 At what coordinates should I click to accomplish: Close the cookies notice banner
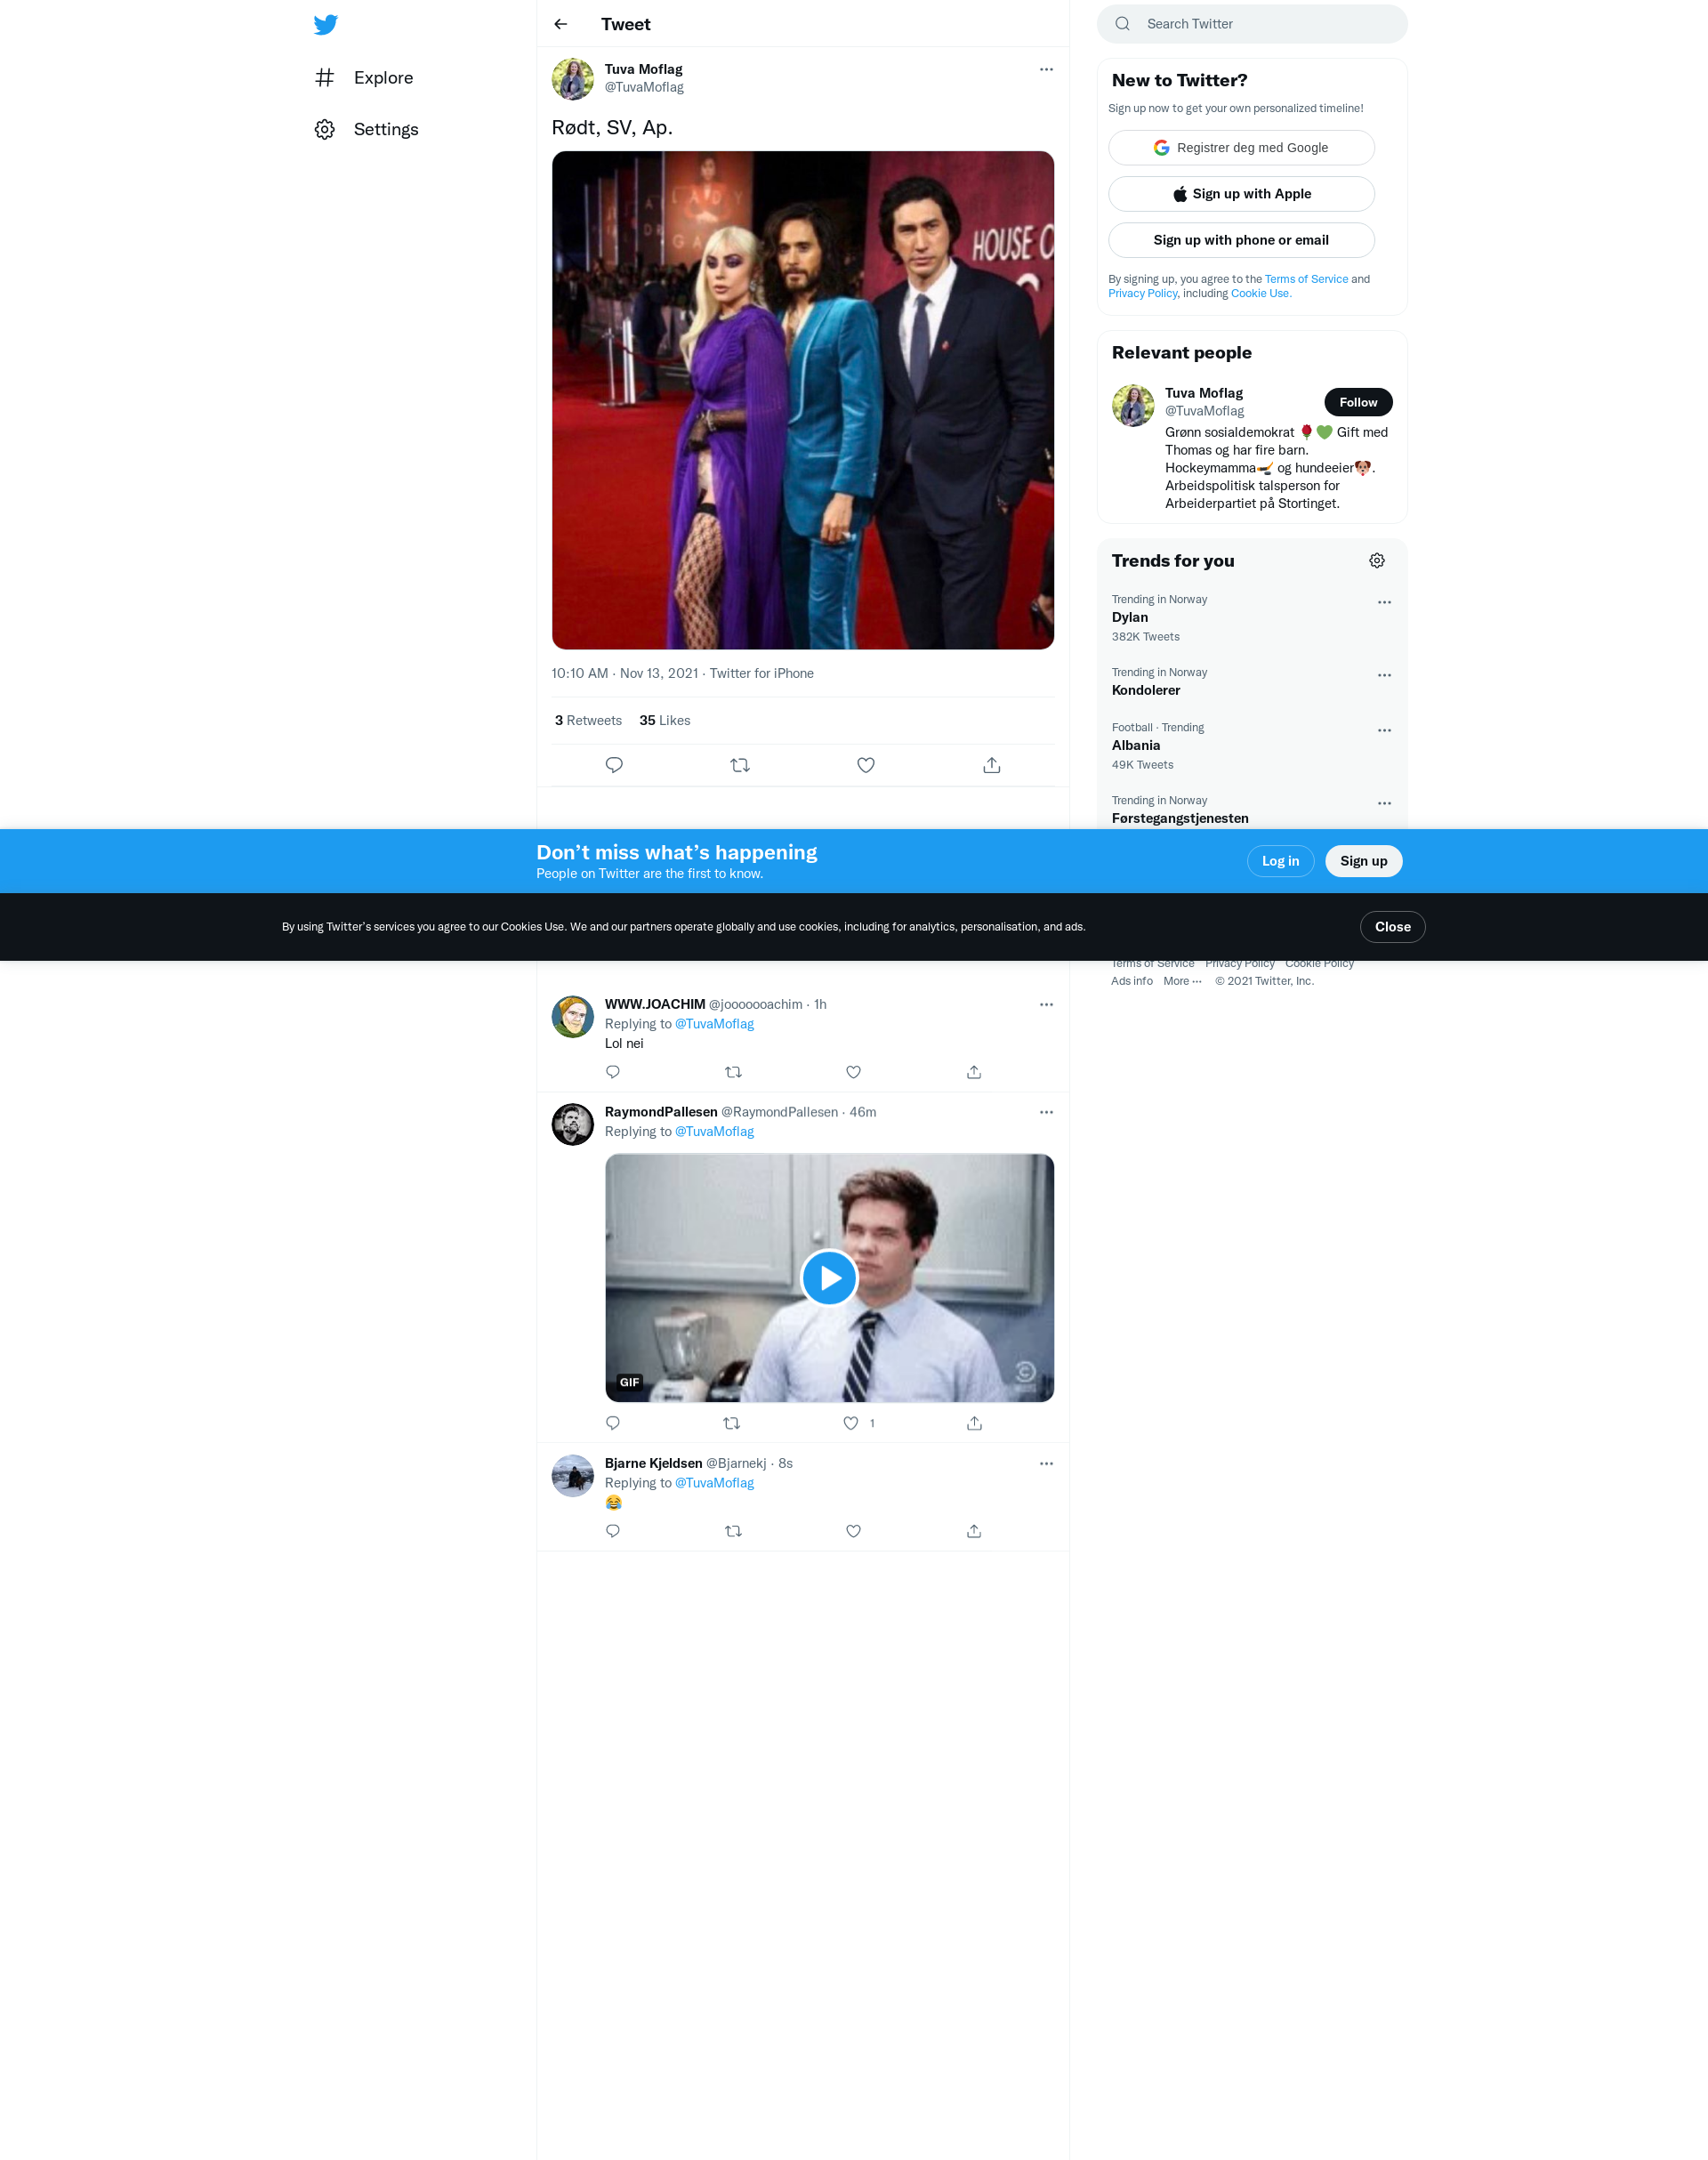pyautogui.click(x=1392, y=927)
